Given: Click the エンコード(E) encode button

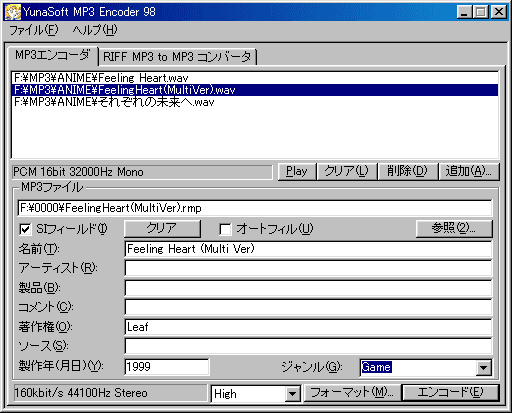Looking at the screenshot, I should [x=451, y=393].
